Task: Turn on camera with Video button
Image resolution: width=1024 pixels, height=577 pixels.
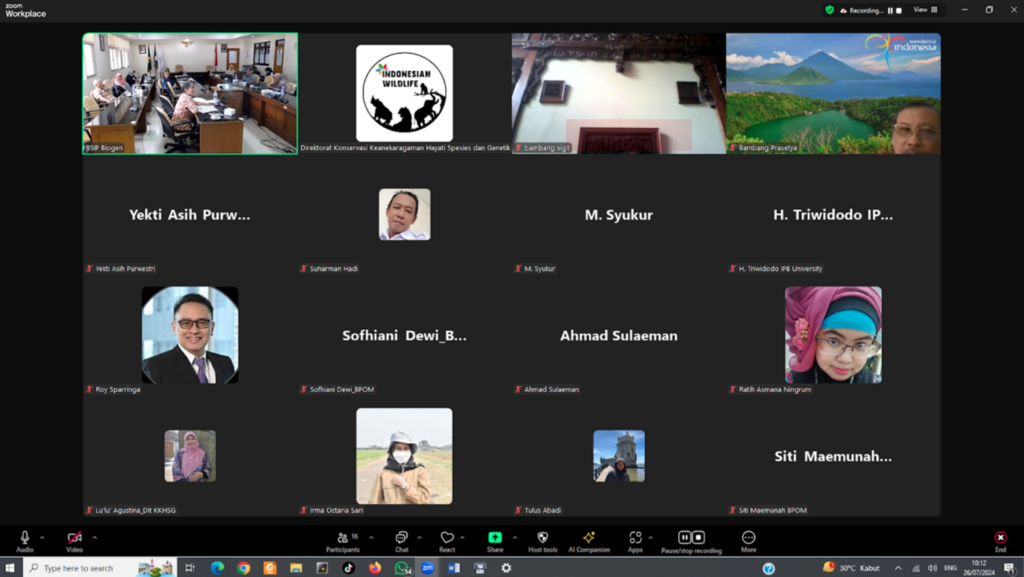Action: point(74,540)
